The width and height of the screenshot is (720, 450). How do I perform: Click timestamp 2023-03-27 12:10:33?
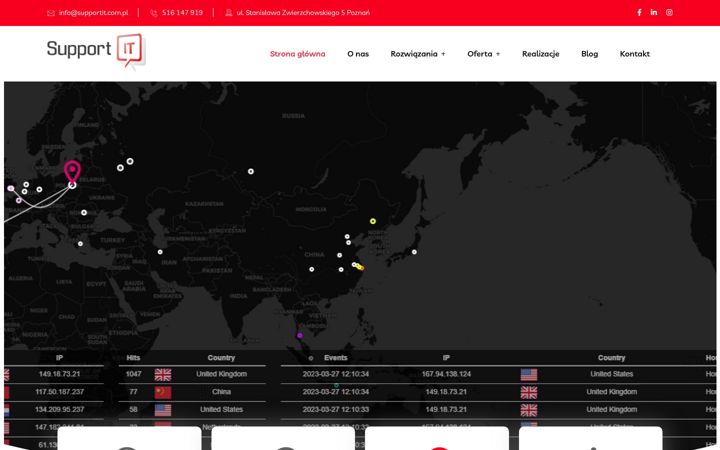click(336, 410)
